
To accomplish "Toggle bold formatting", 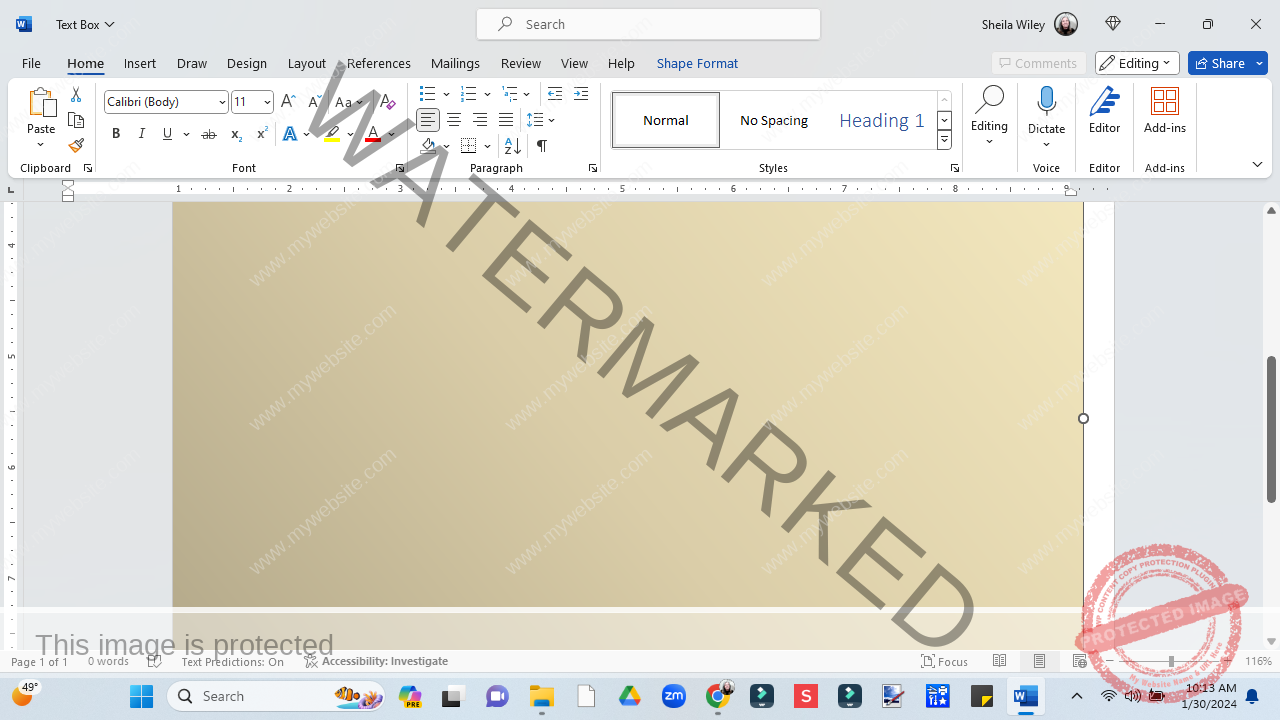I will pos(116,134).
